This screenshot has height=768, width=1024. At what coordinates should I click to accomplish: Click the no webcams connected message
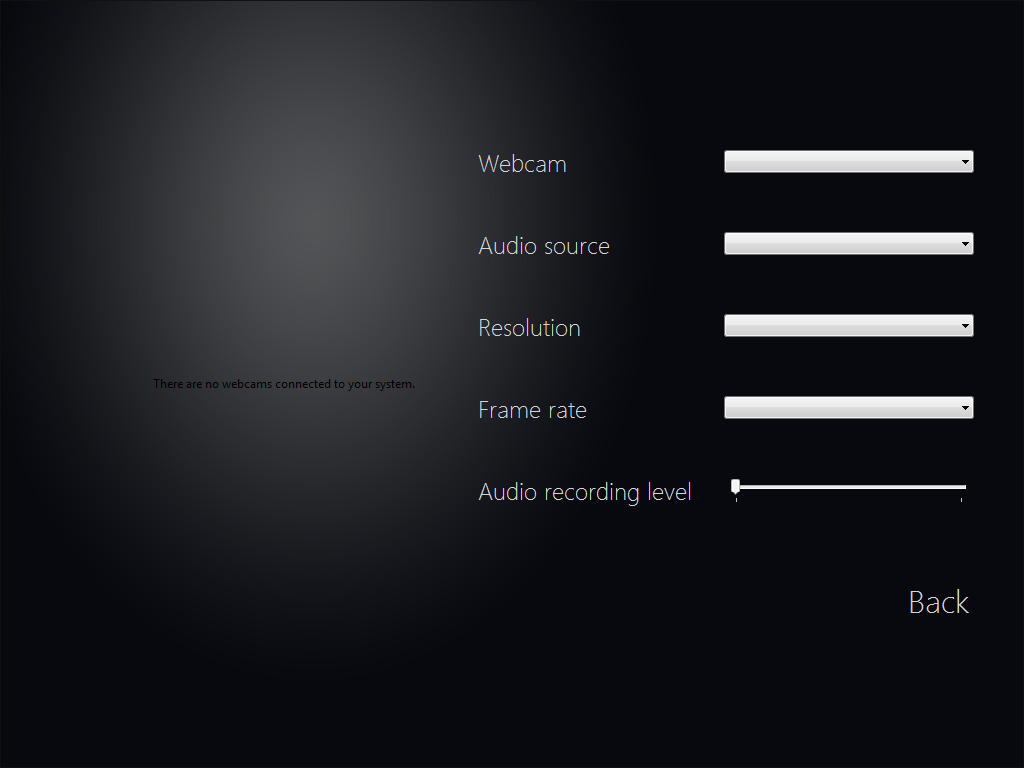tap(284, 384)
